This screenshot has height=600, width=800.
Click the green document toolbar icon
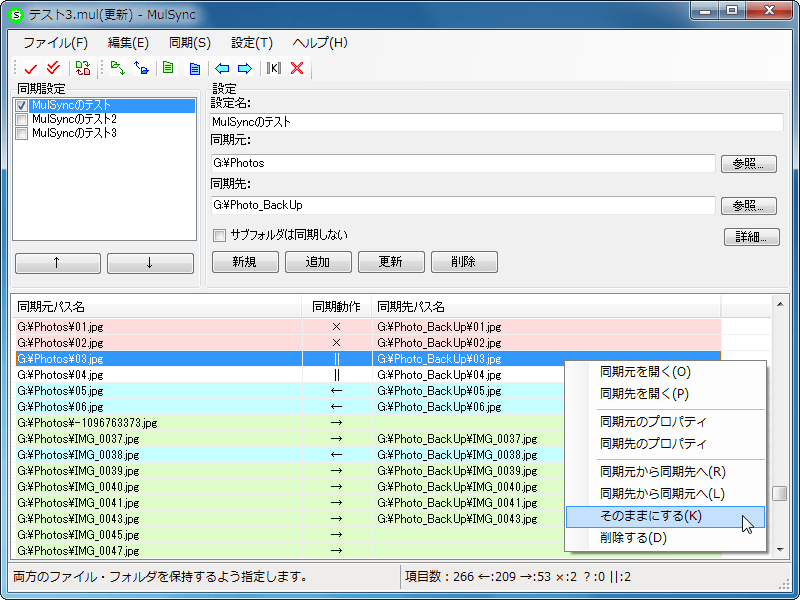pos(168,68)
